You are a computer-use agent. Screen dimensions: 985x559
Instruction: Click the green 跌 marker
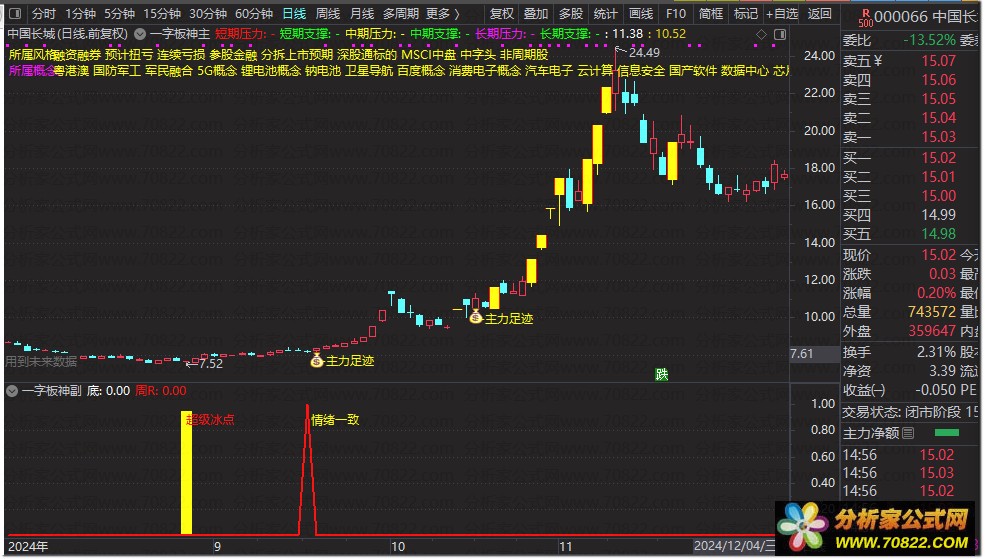point(661,374)
